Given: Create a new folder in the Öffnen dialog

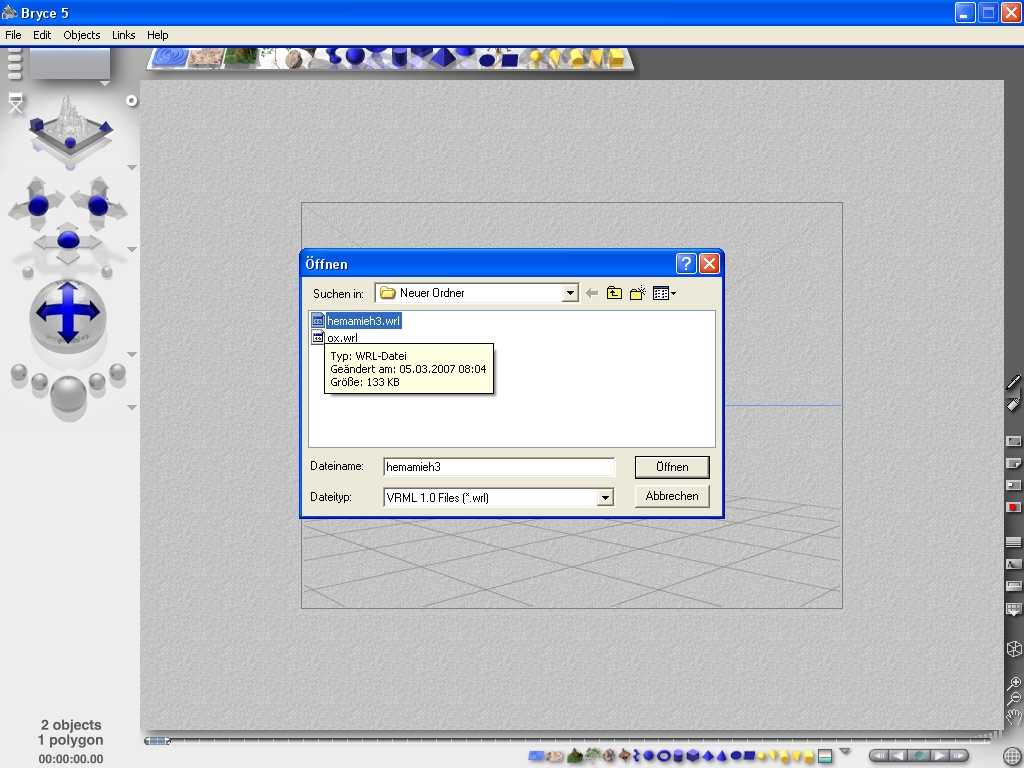Looking at the screenshot, I should 637,293.
